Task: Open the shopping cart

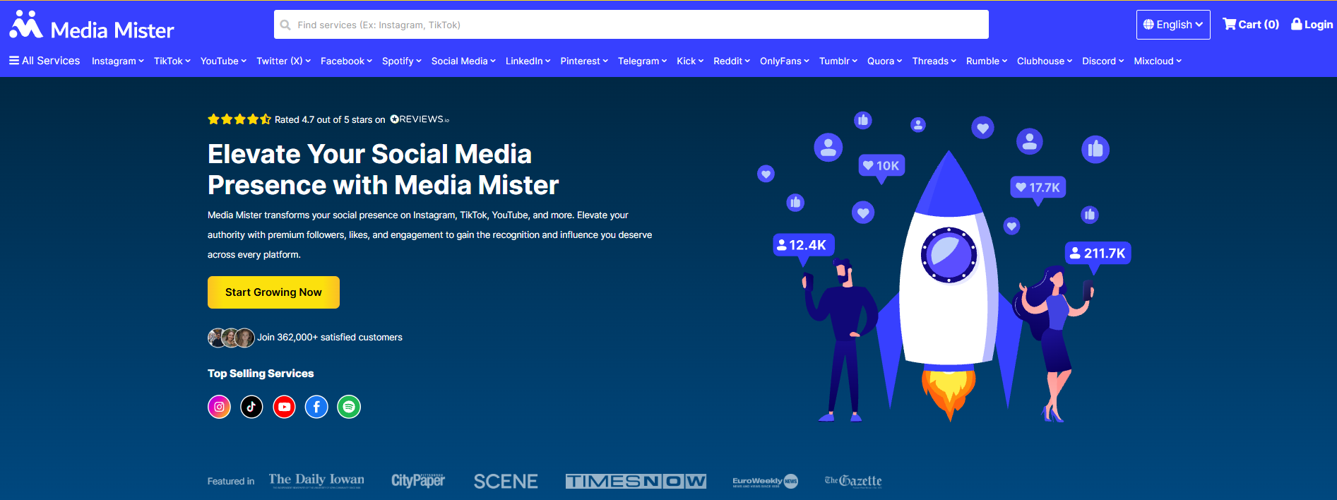Action: (1250, 25)
